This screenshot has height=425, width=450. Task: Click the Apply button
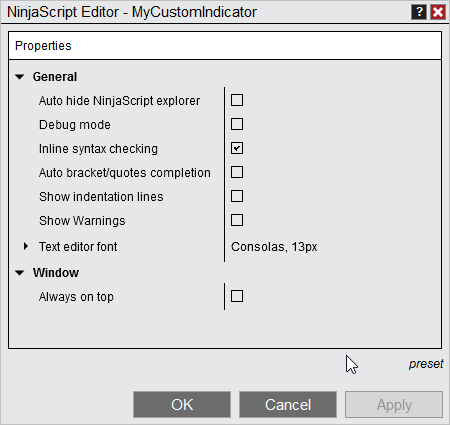pos(394,405)
